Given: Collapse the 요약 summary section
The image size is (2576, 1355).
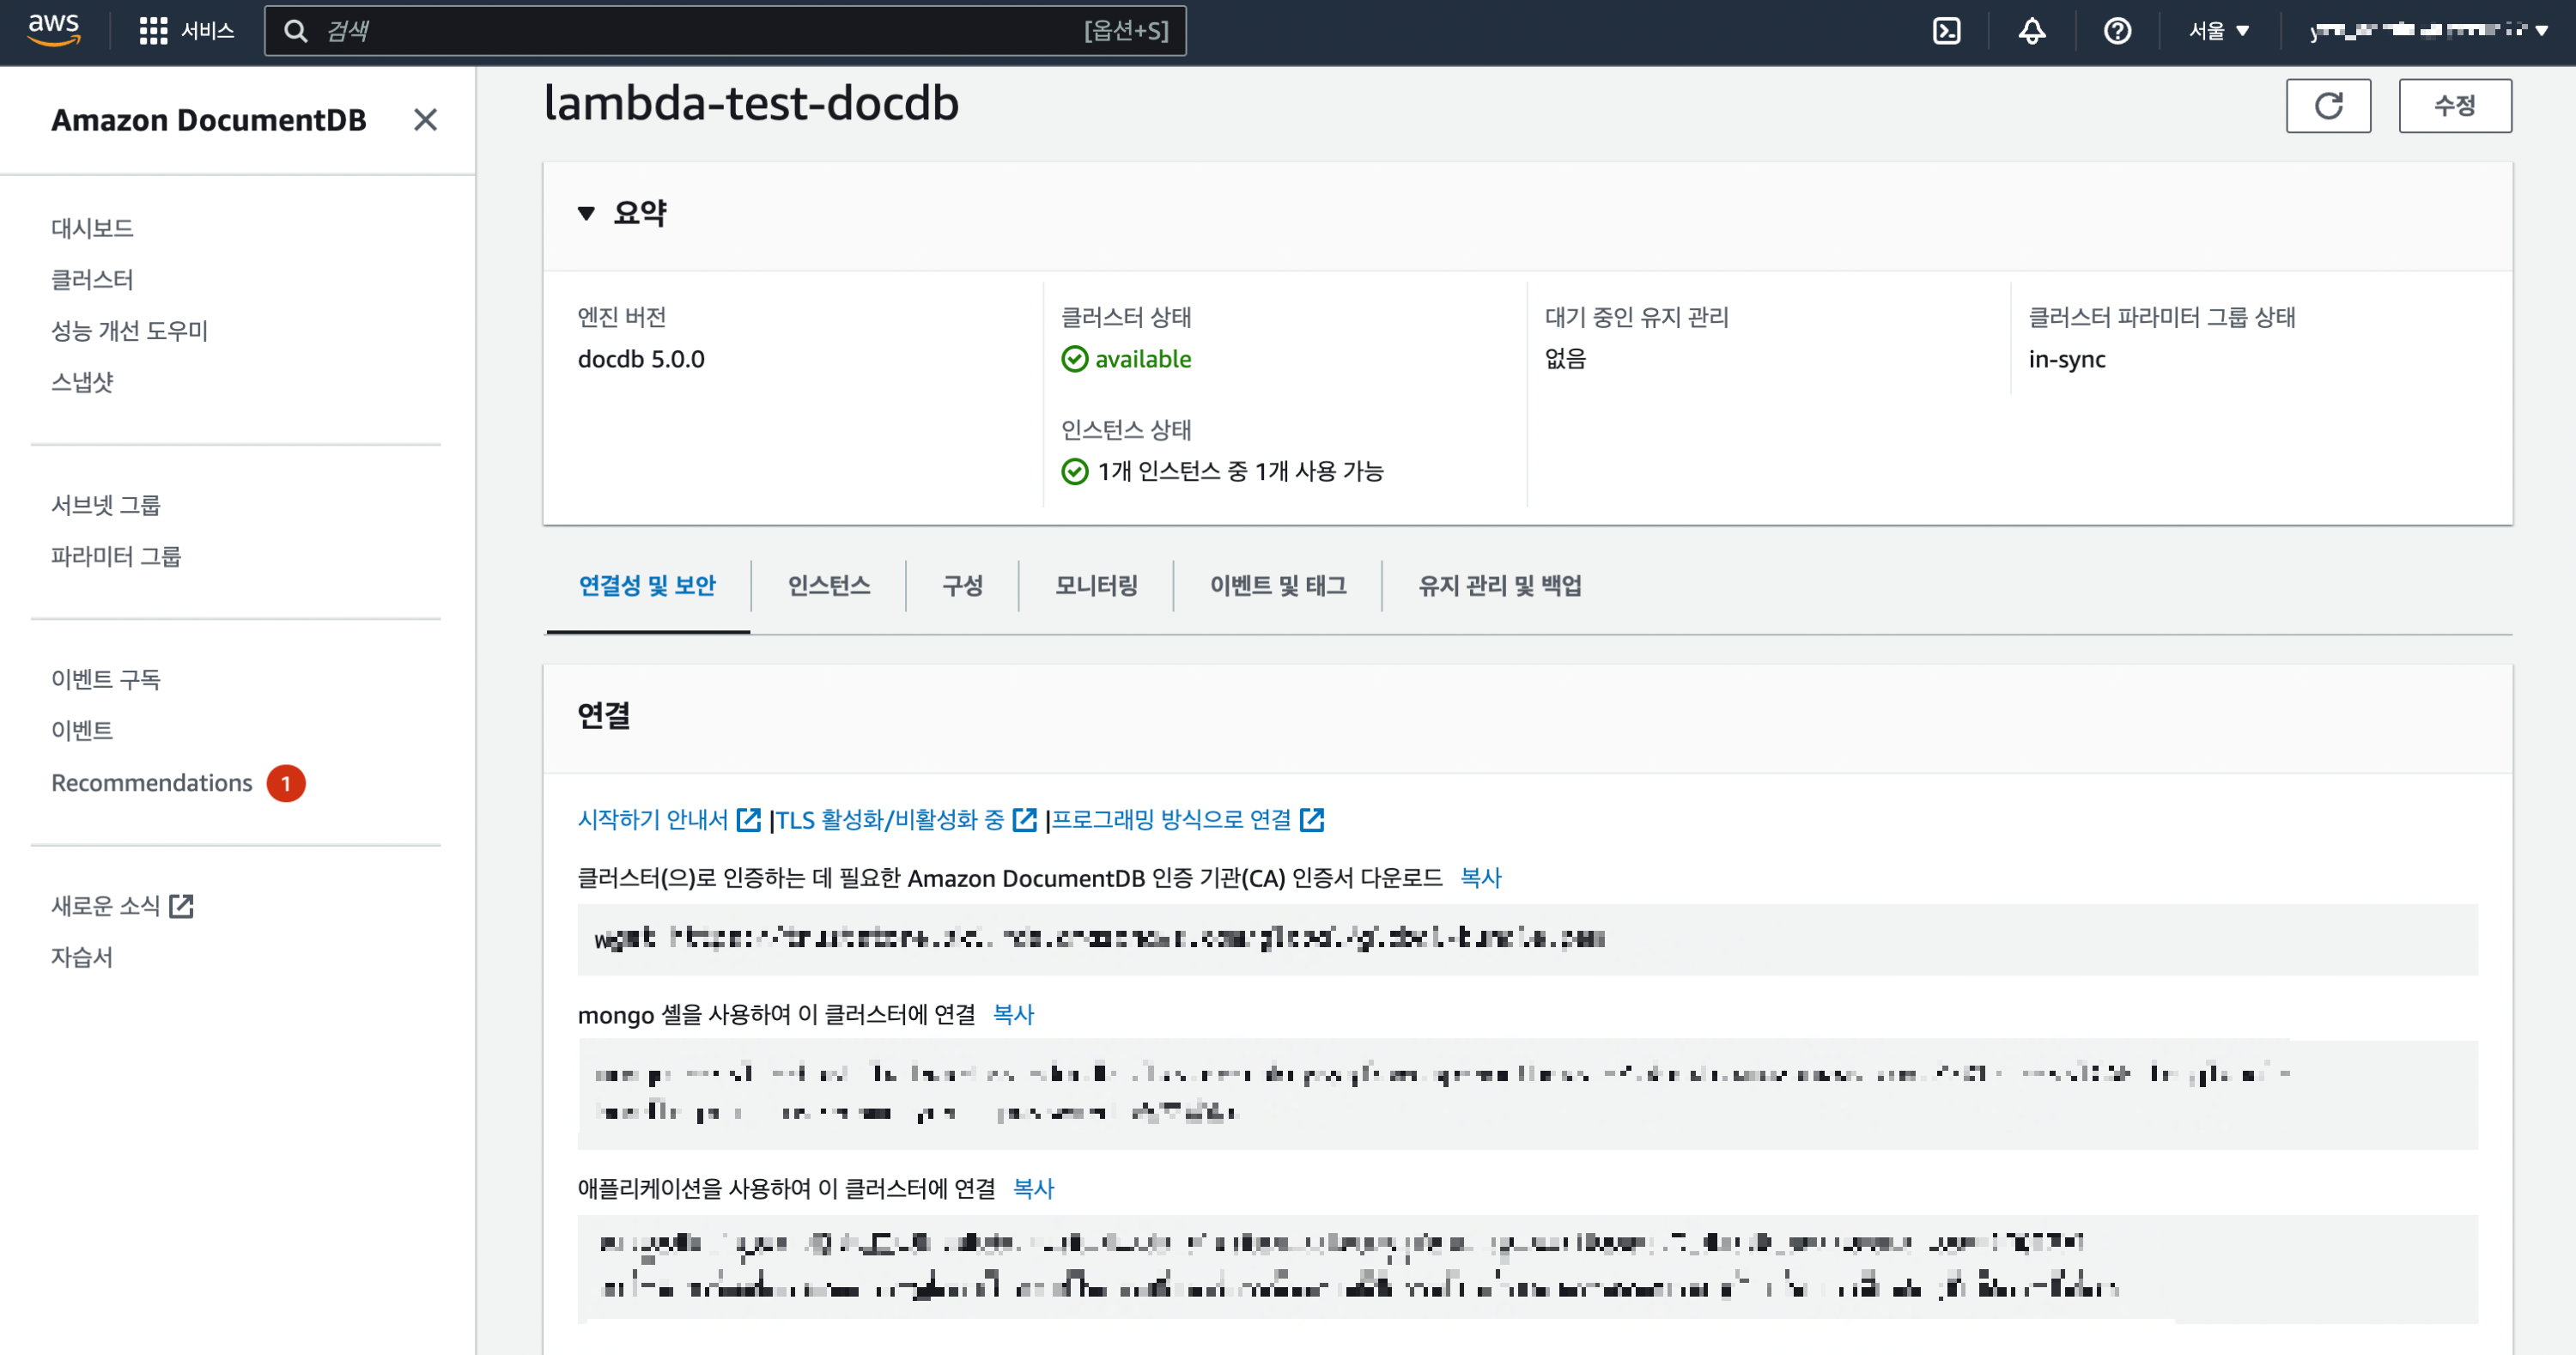Looking at the screenshot, I should click(587, 213).
